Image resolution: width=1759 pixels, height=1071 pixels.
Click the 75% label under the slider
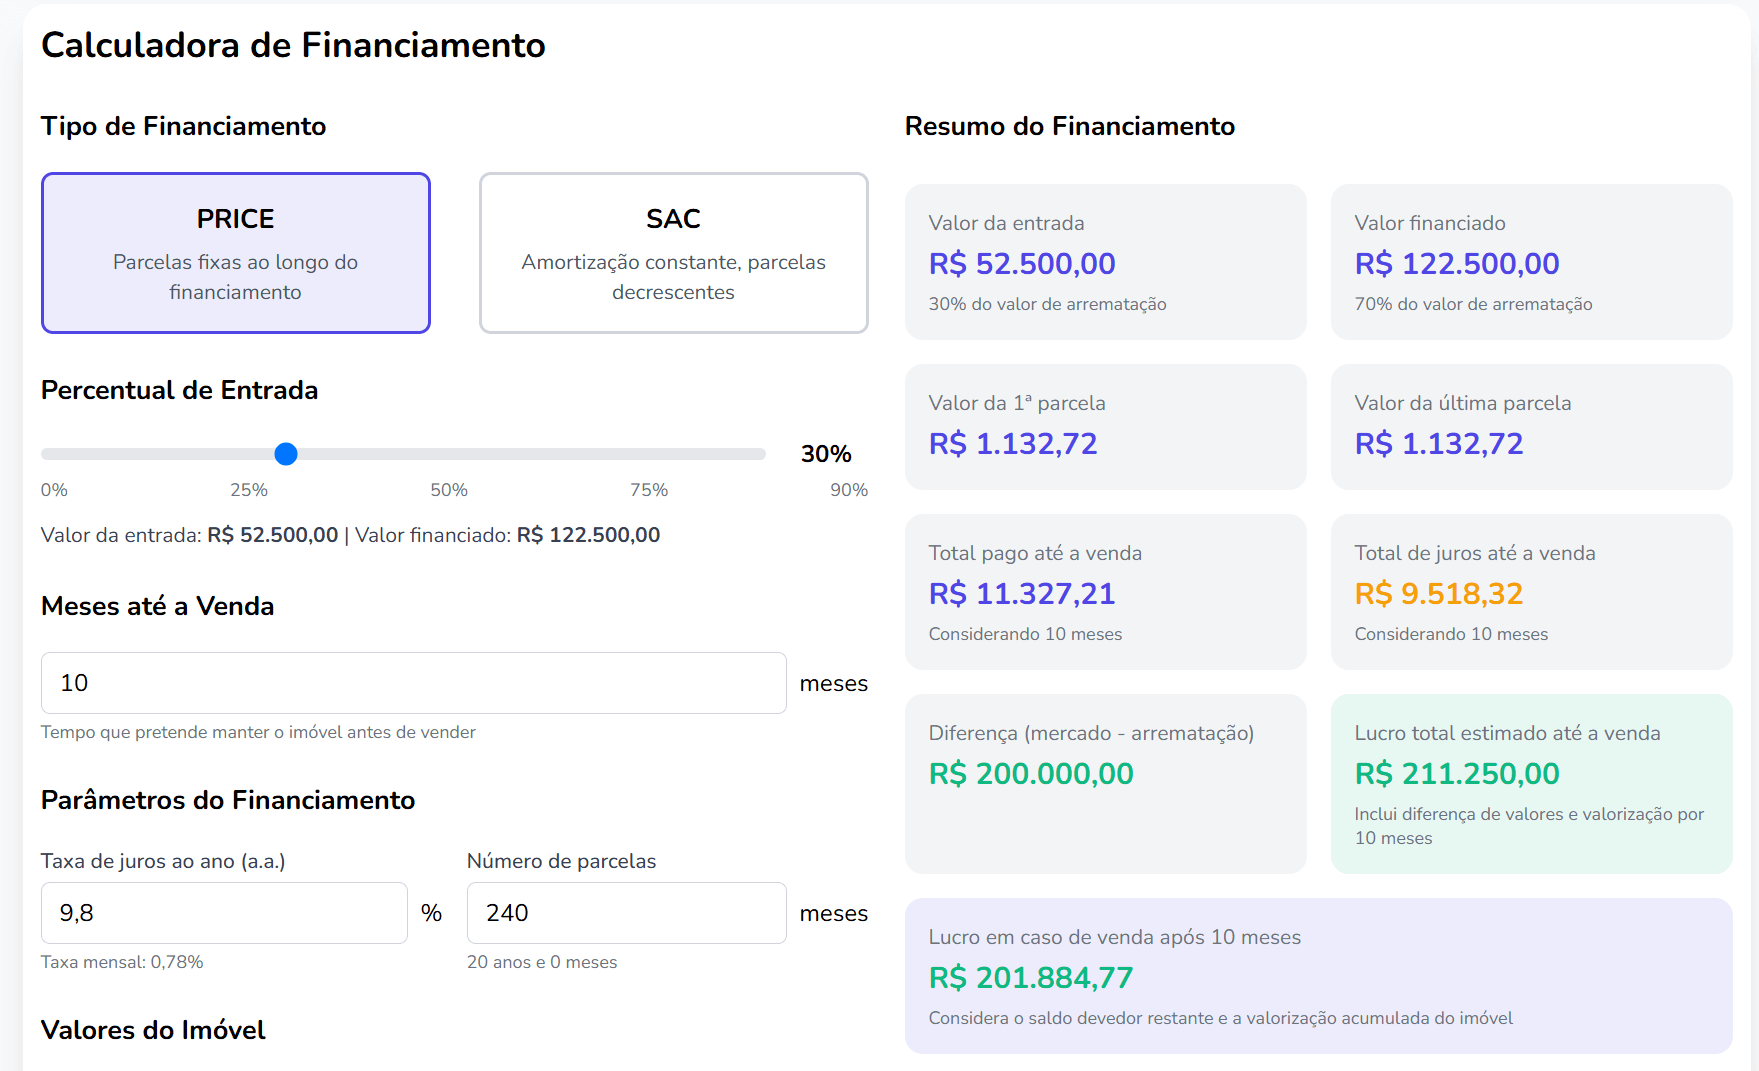(x=649, y=490)
